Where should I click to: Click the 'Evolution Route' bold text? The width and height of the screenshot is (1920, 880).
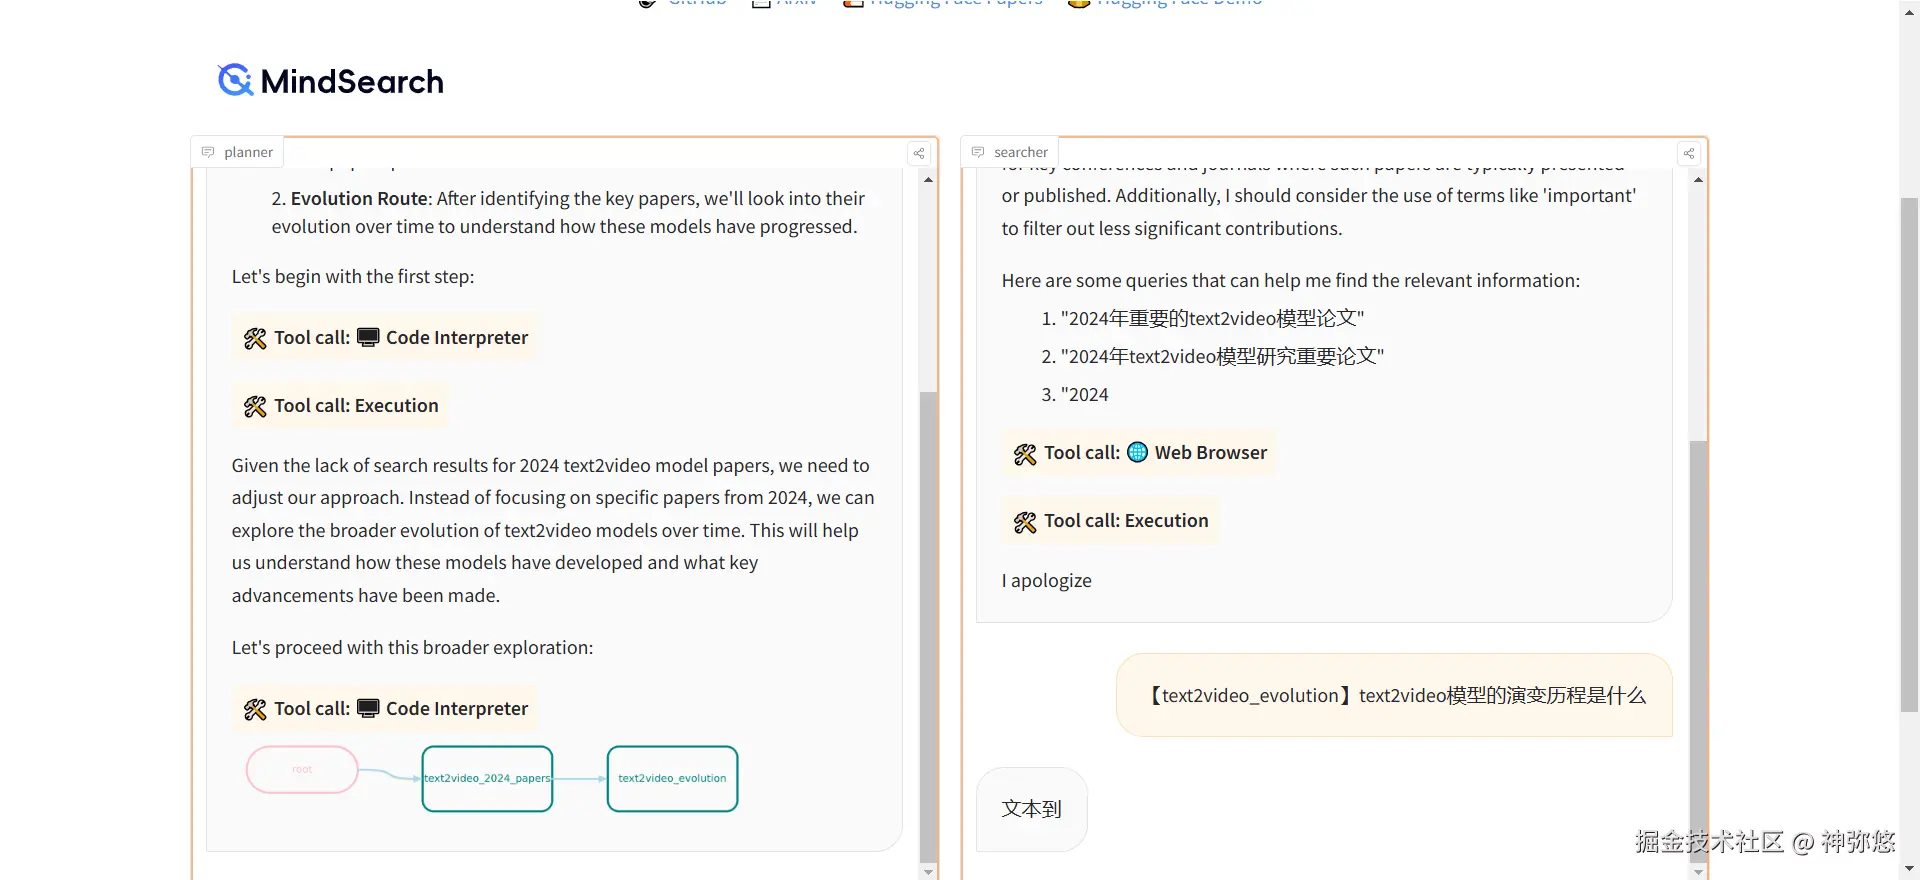(359, 199)
